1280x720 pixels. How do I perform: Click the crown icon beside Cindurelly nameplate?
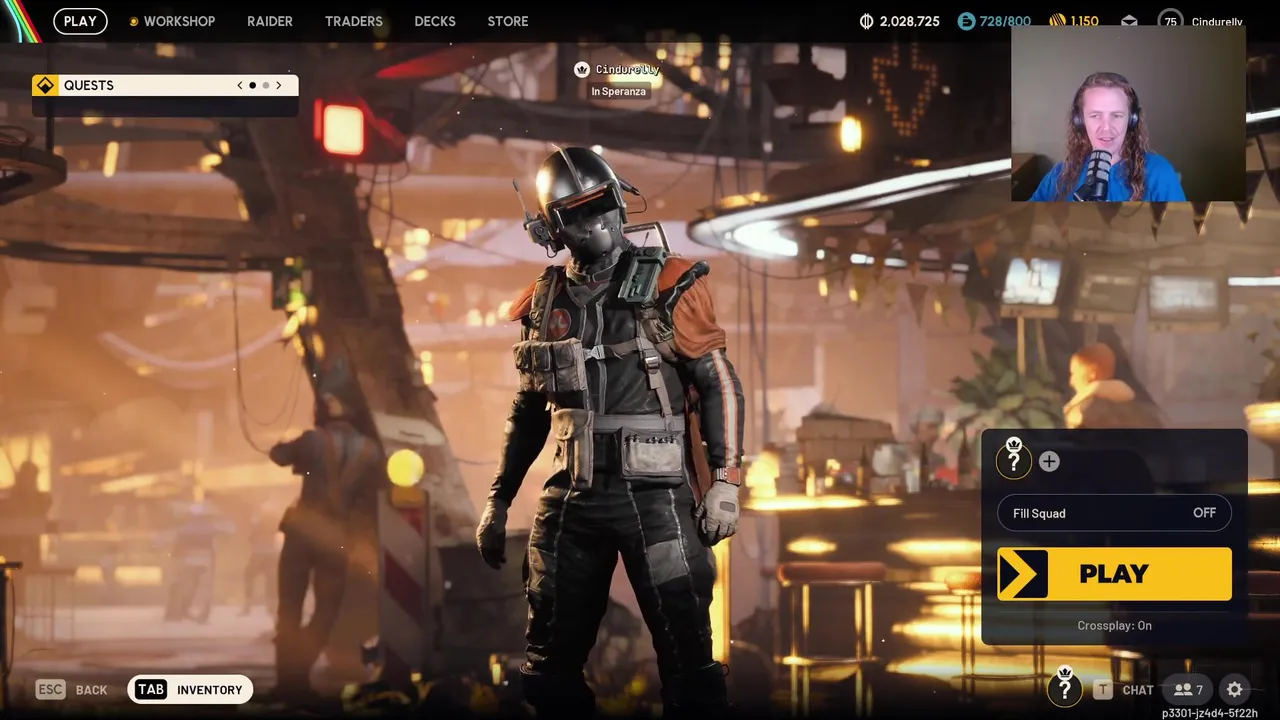(x=582, y=69)
